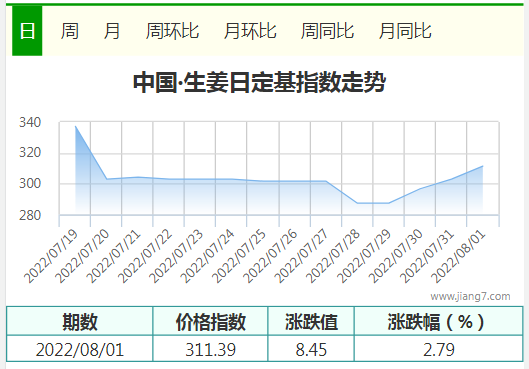Screen dimensions: 529x369
Task: Click the 340 y-axis label
Action: point(30,122)
